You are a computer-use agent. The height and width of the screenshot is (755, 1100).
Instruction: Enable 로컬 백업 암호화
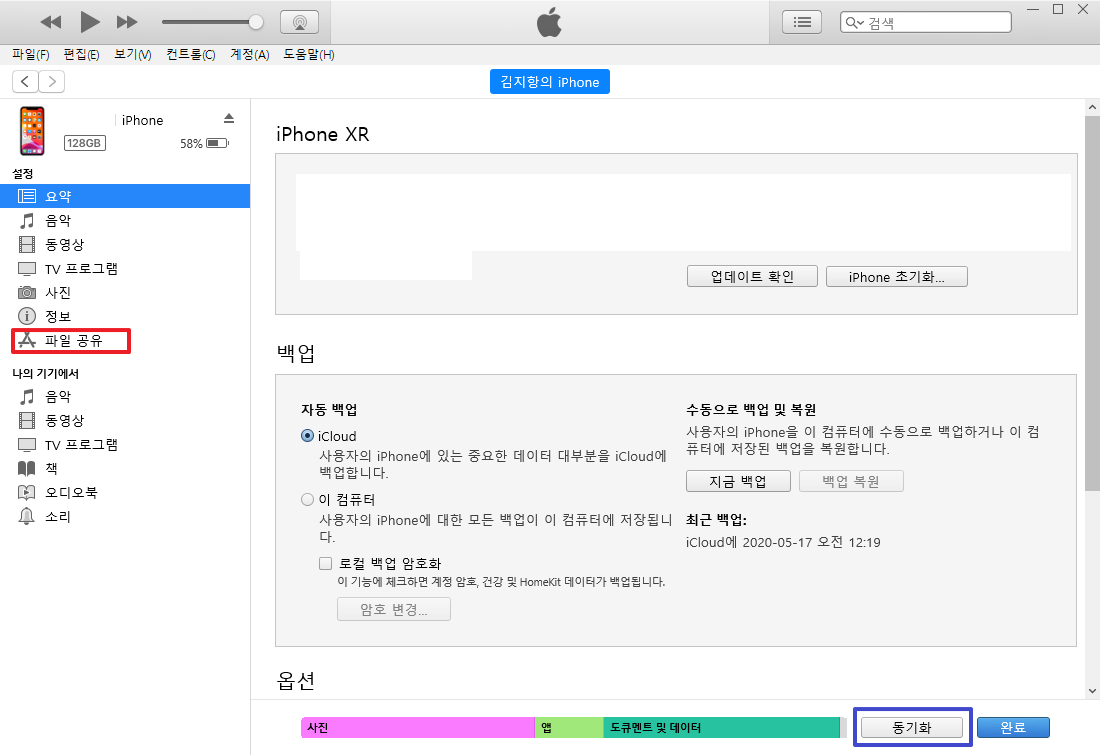click(325, 562)
